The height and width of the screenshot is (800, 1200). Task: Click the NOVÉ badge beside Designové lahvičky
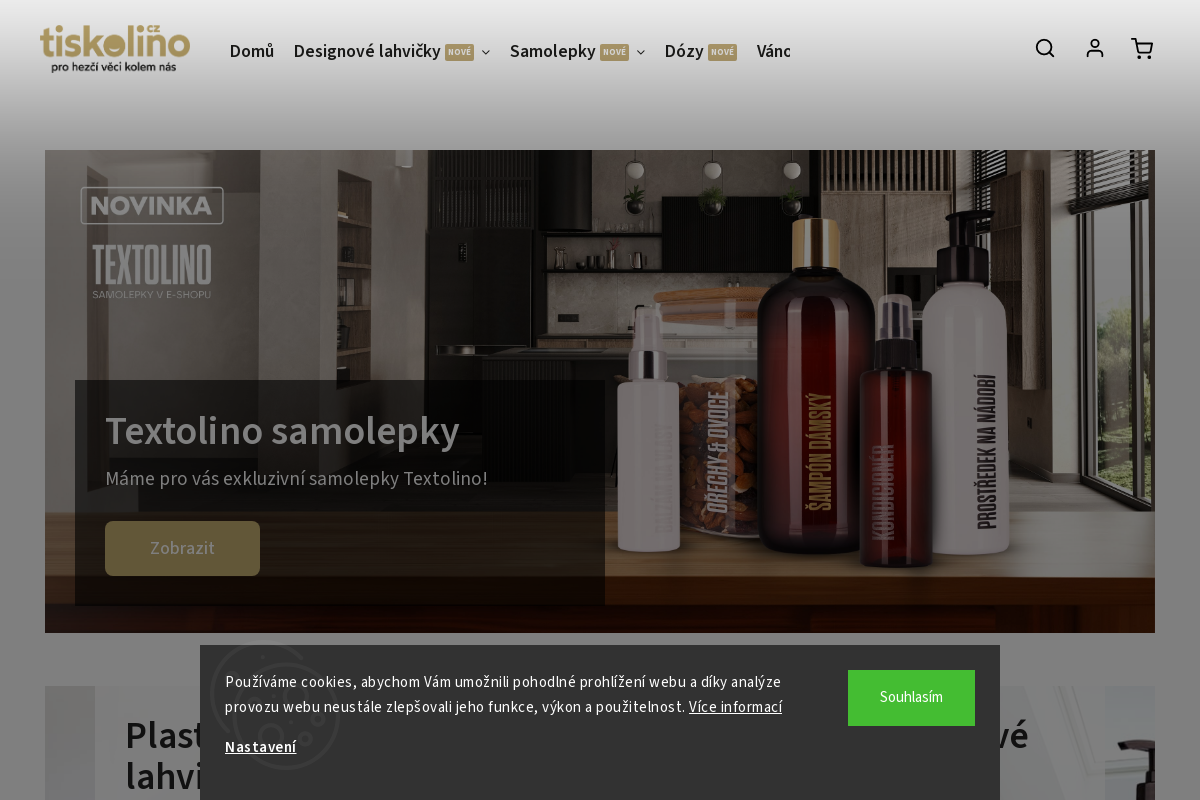point(459,52)
